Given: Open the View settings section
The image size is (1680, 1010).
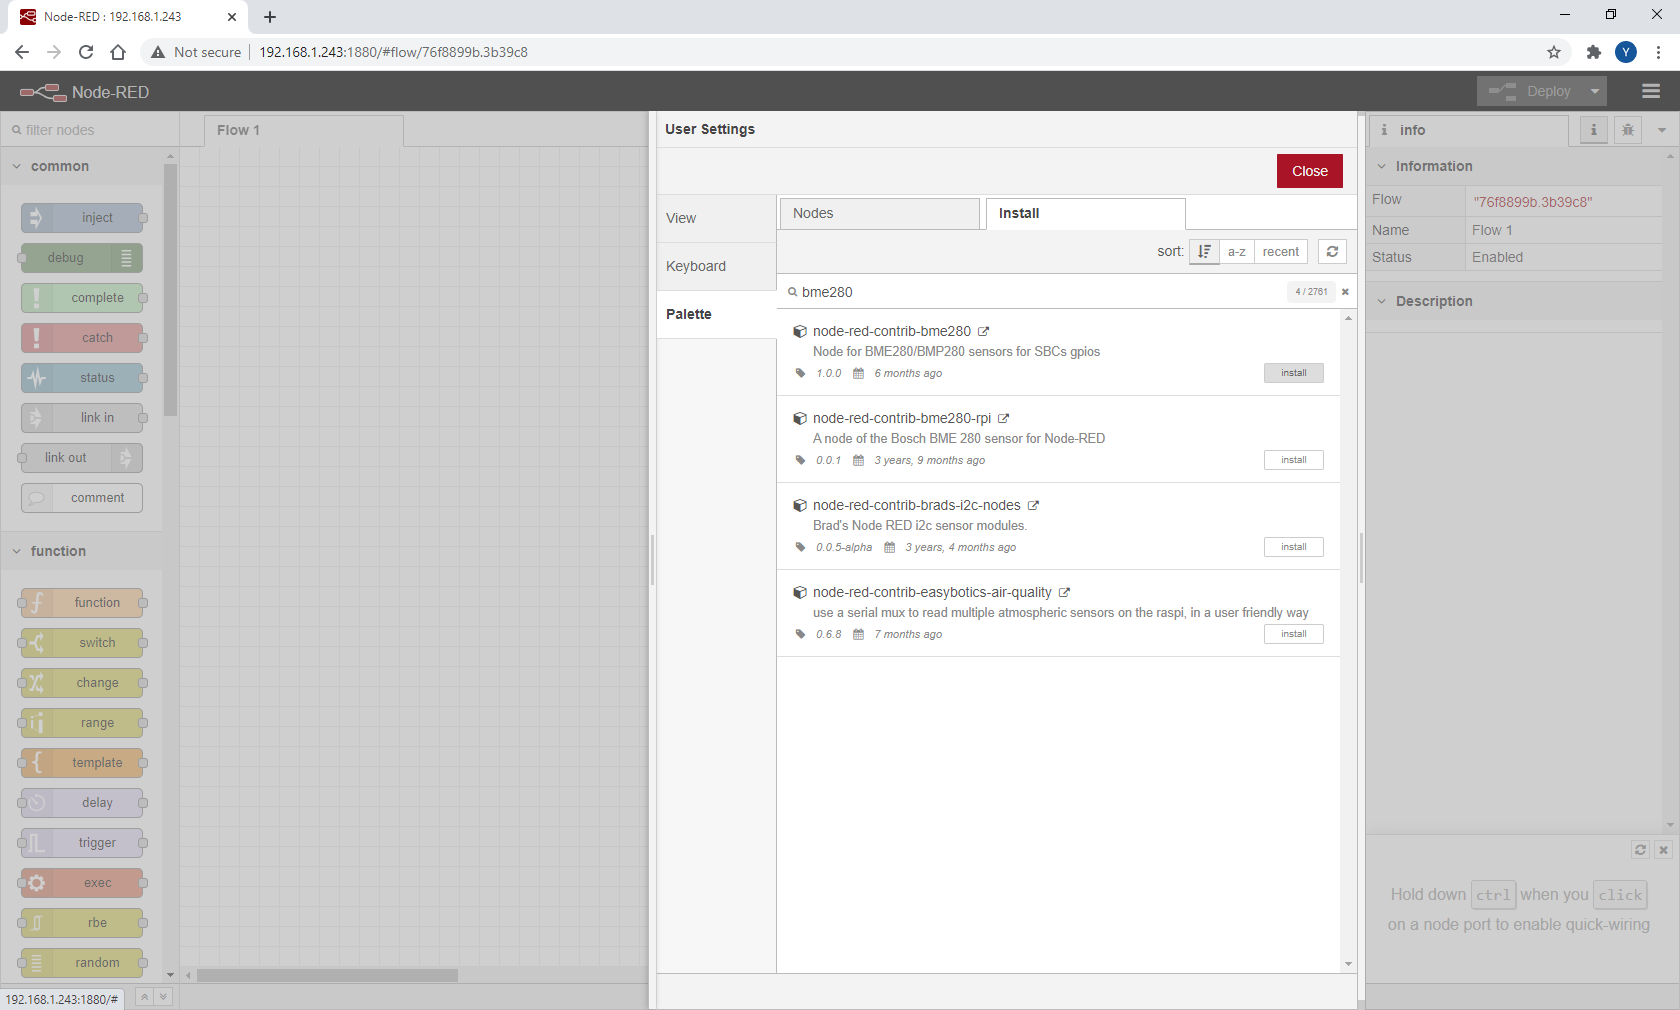Looking at the screenshot, I should click(x=716, y=218).
